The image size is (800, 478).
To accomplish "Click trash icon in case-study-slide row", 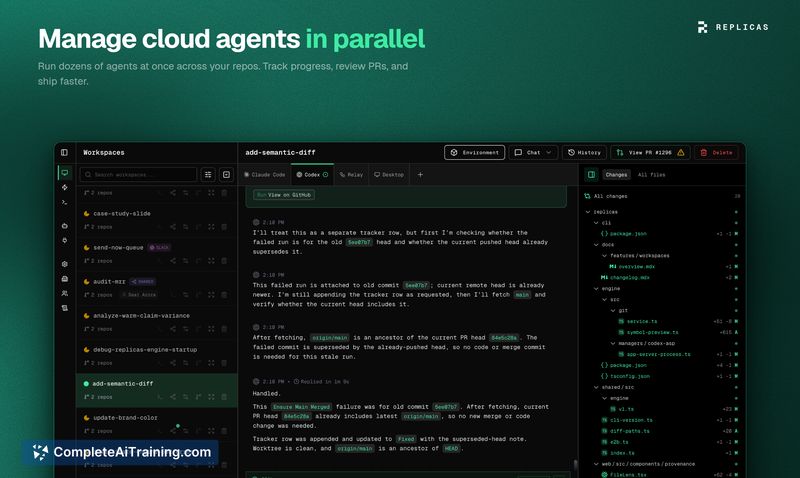I will [x=224, y=227].
